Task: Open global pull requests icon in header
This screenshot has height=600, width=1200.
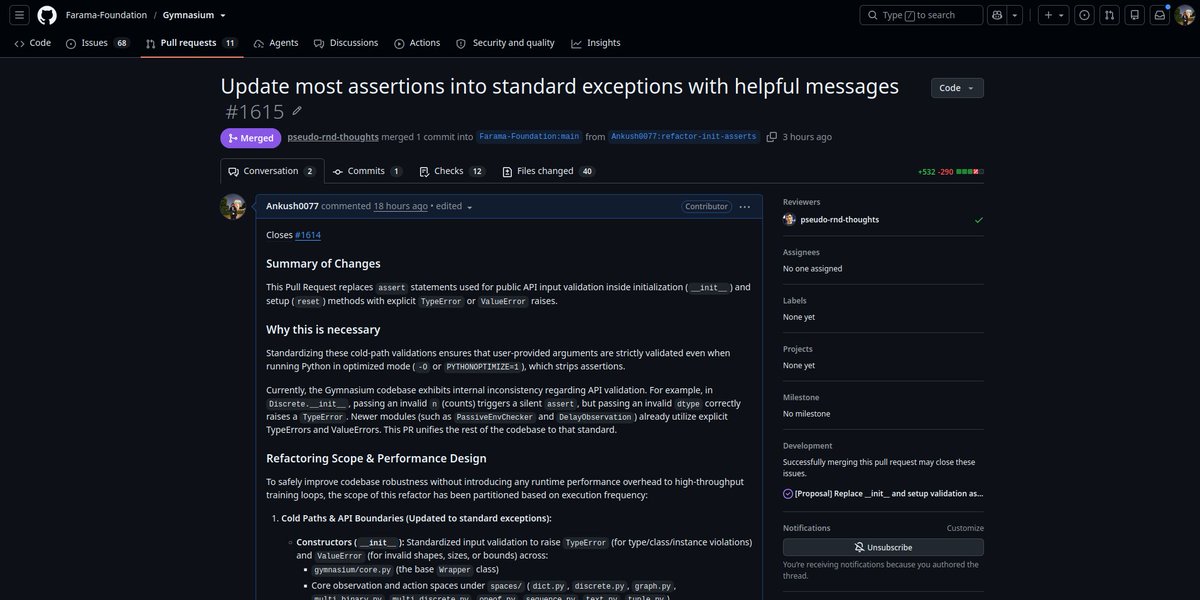Action: [1109, 15]
